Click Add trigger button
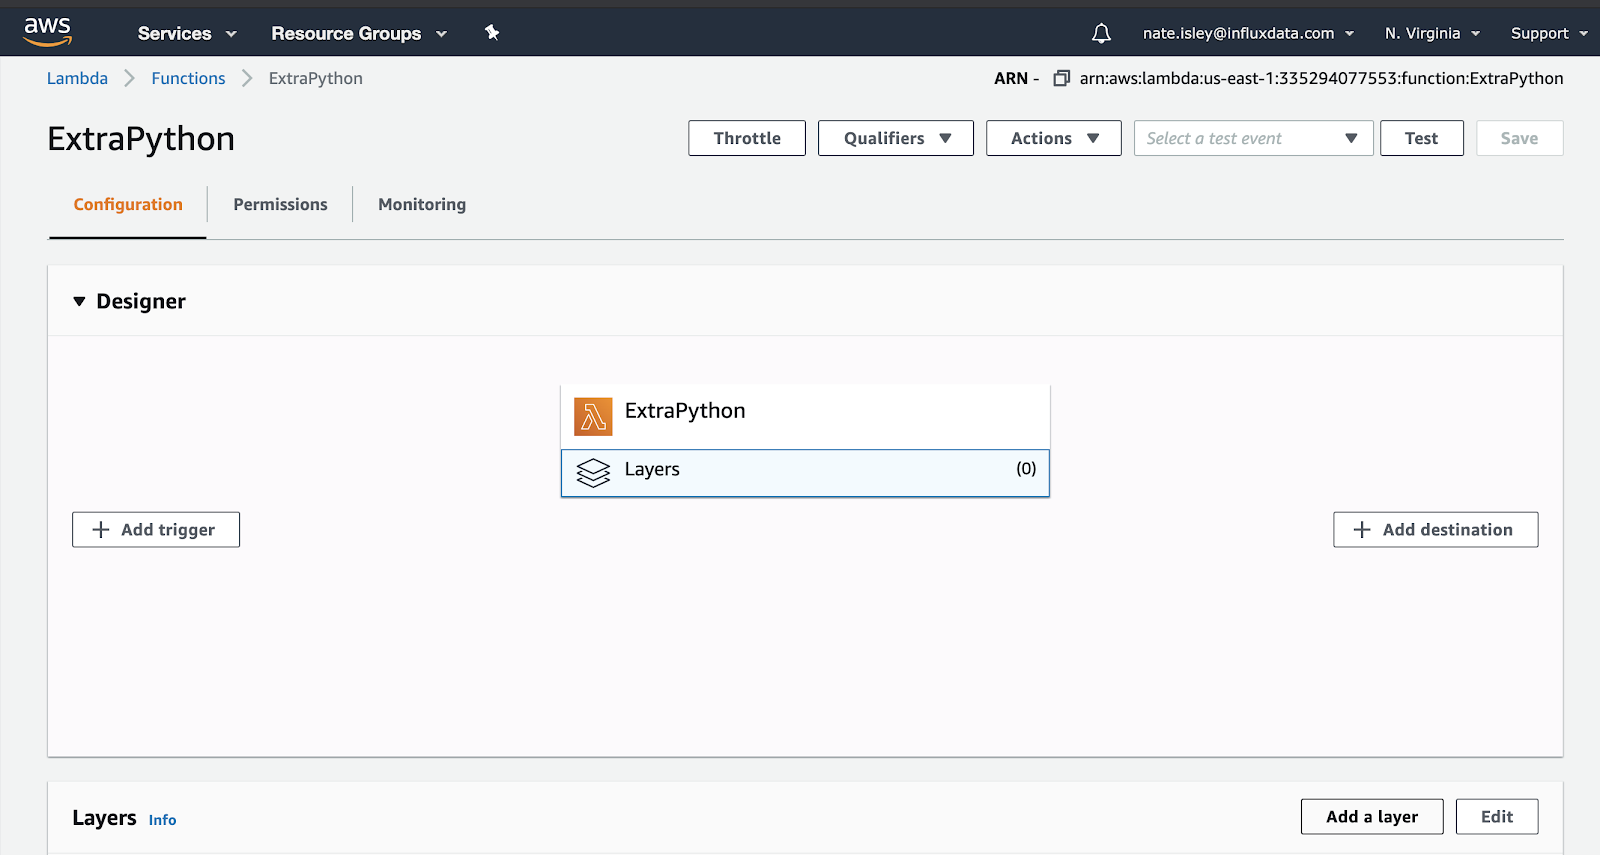This screenshot has height=855, width=1600. point(156,530)
